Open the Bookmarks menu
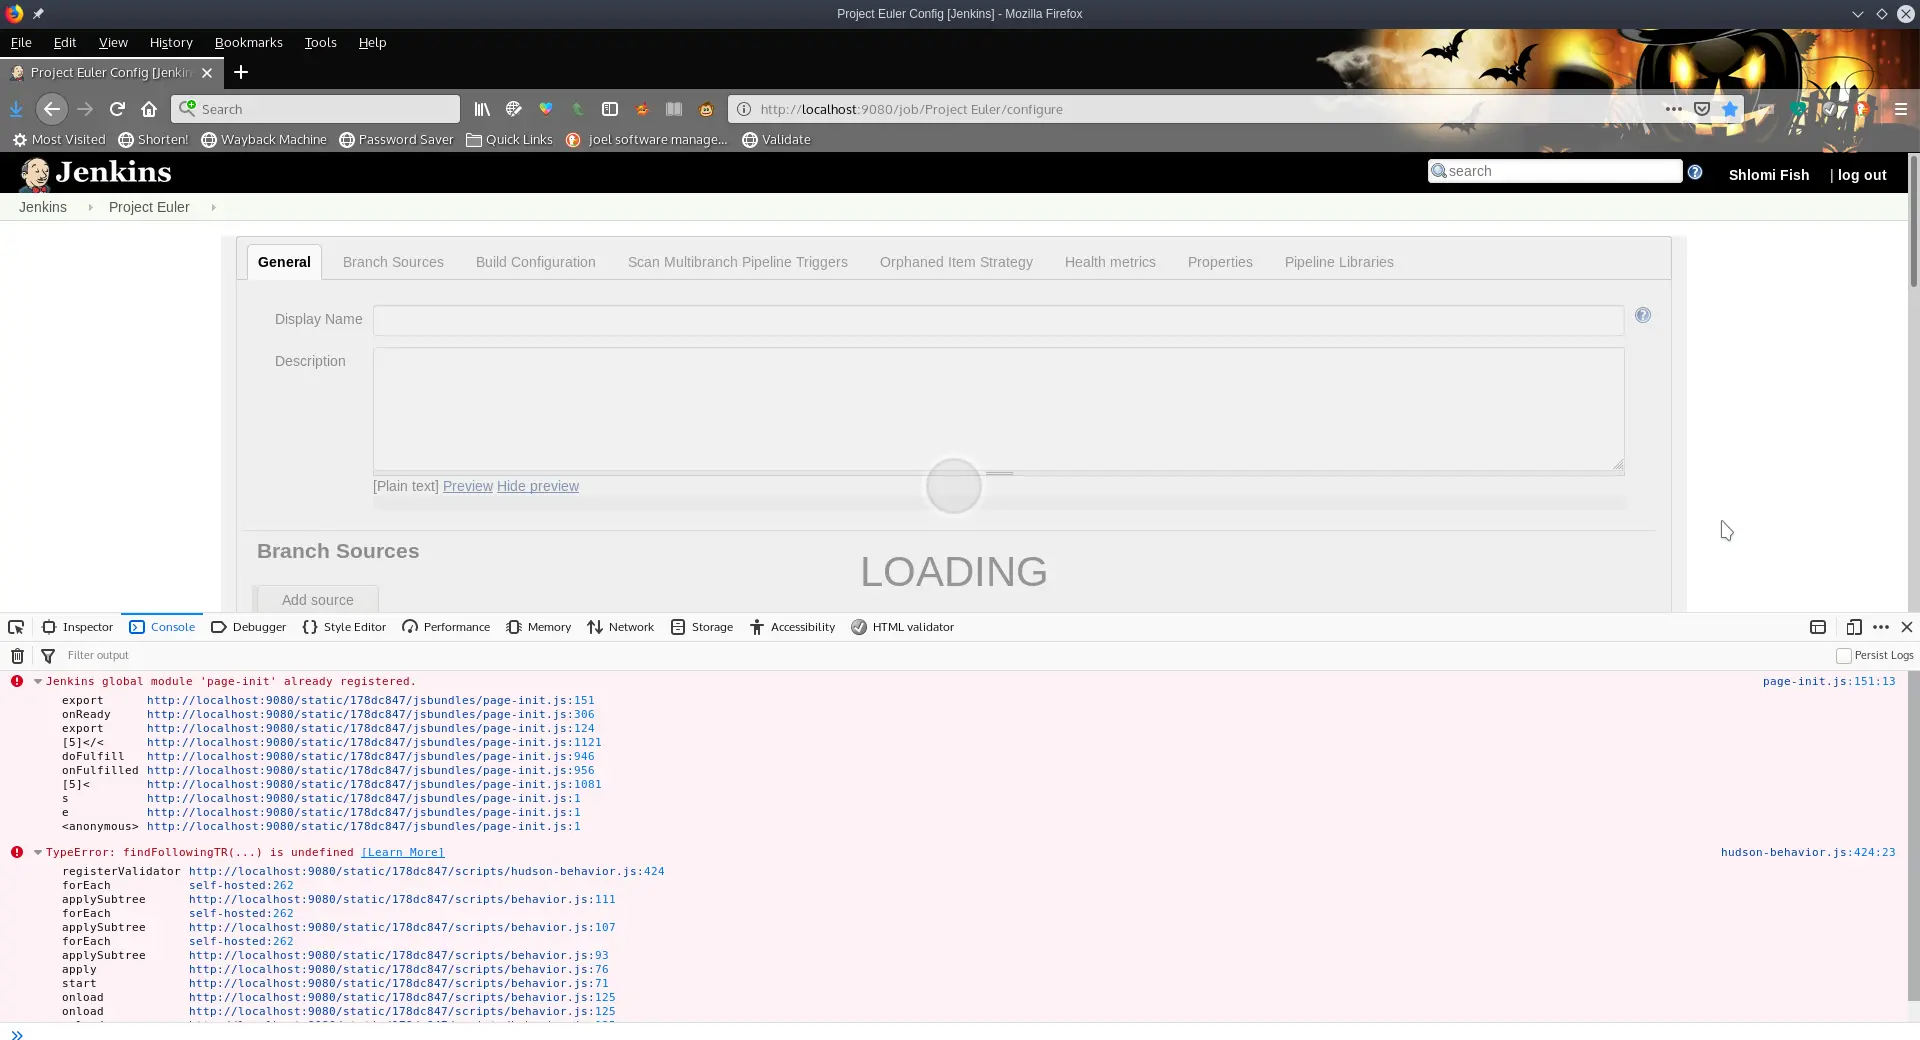Viewport: 1920px width, 1040px height. coord(249,42)
